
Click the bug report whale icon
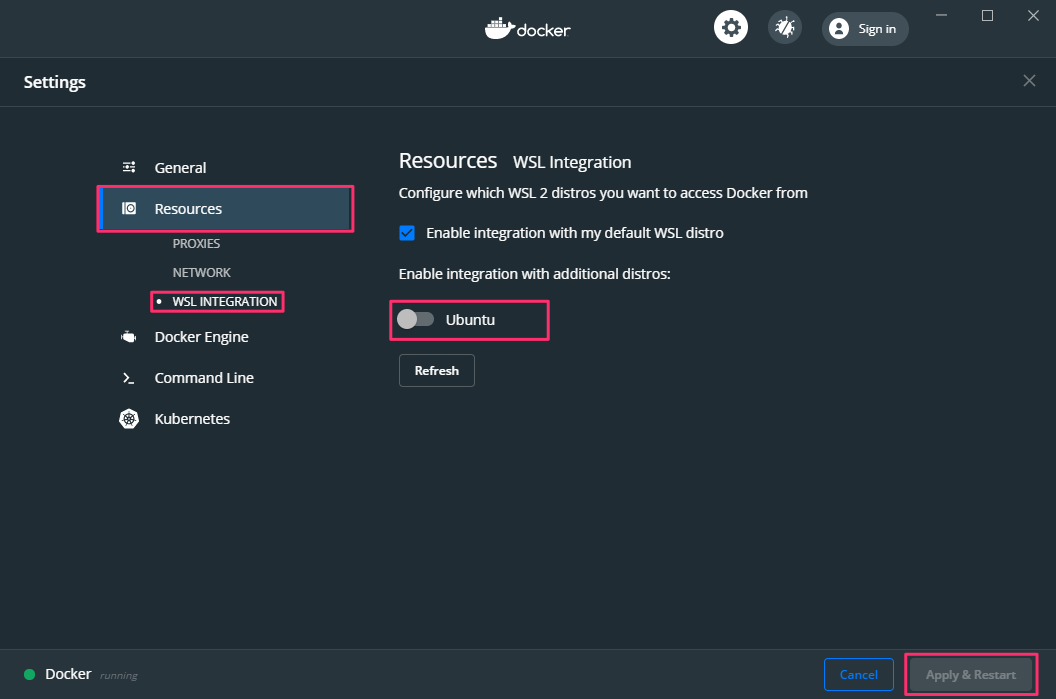tap(784, 27)
